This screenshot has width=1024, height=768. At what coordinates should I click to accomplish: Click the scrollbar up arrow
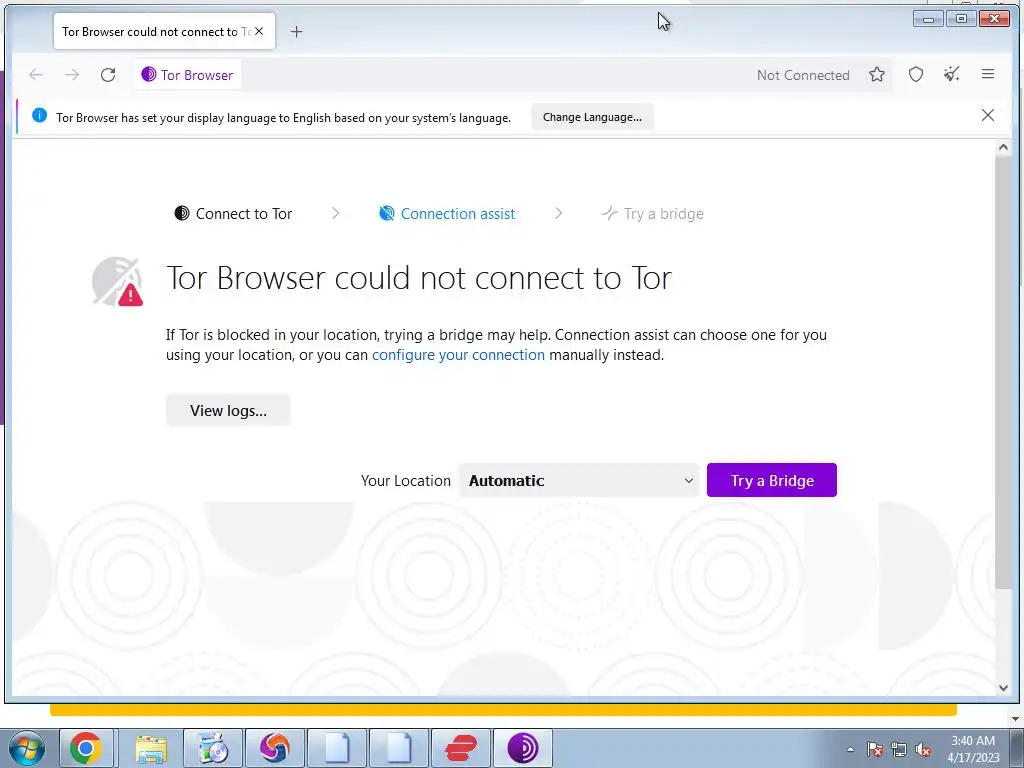click(x=1003, y=148)
